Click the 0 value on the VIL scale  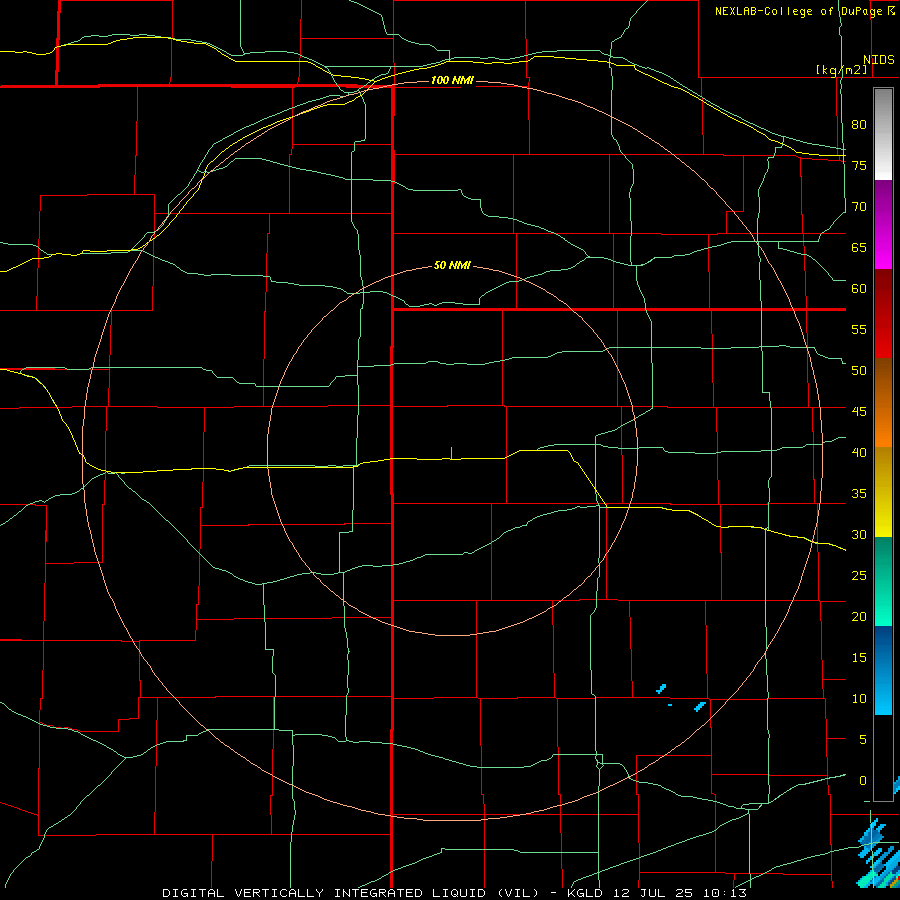863,781
